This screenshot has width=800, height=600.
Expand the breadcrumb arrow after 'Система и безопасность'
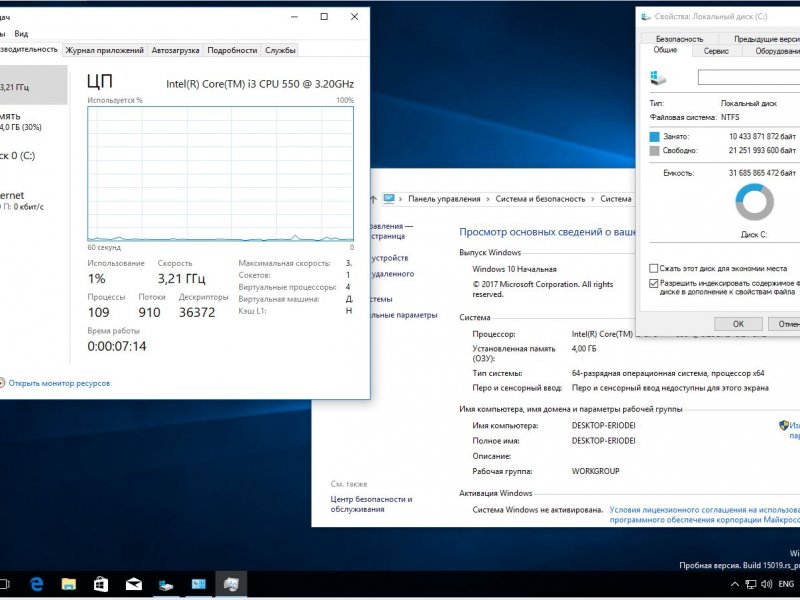tap(593, 199)
